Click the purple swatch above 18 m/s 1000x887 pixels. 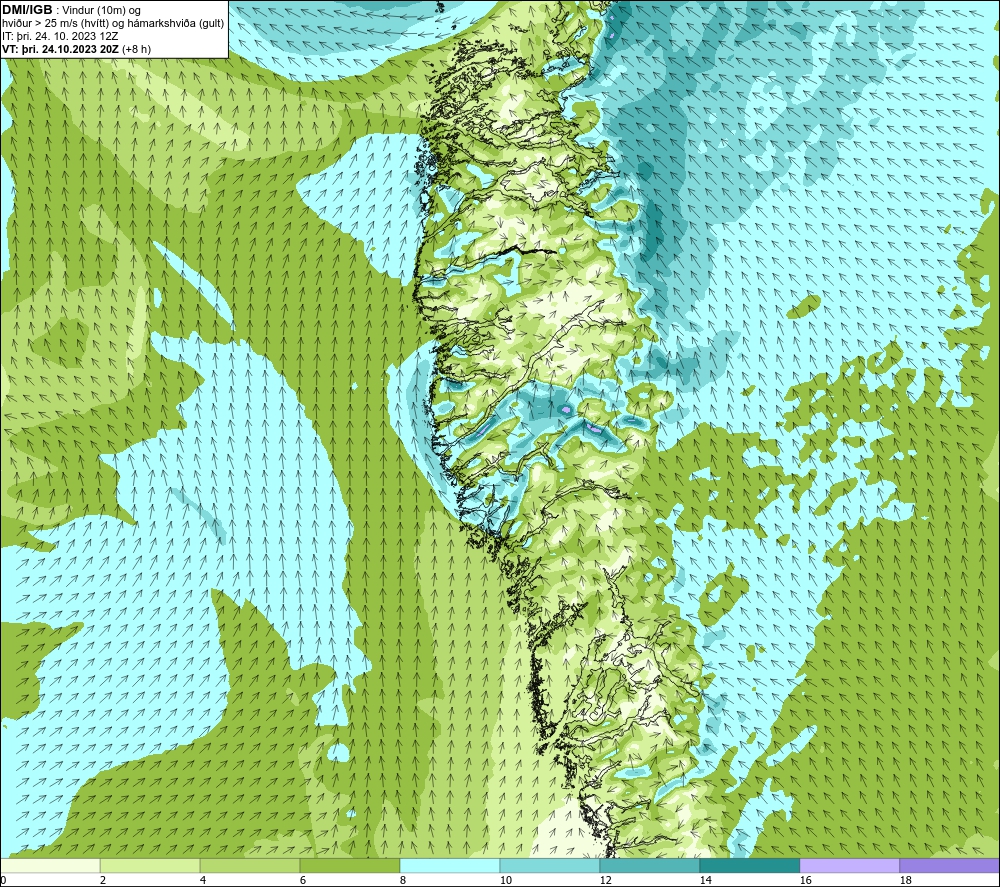point(949,865)
